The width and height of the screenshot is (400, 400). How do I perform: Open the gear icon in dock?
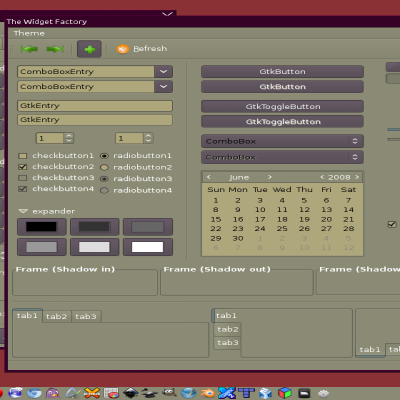point(323,394)
